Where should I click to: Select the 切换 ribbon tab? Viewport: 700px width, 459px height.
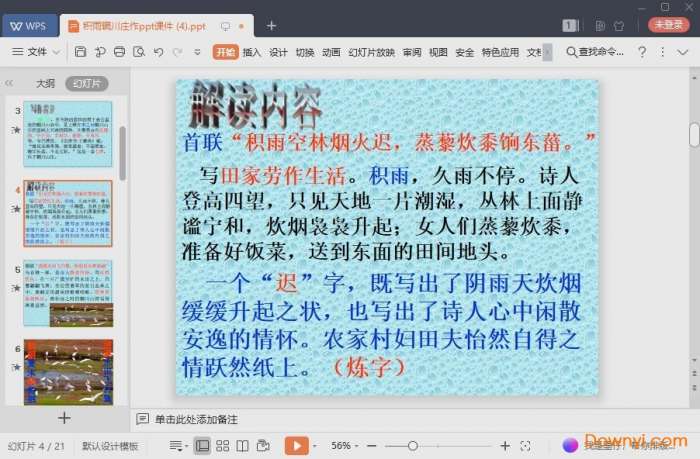click(x=305, y=52)
